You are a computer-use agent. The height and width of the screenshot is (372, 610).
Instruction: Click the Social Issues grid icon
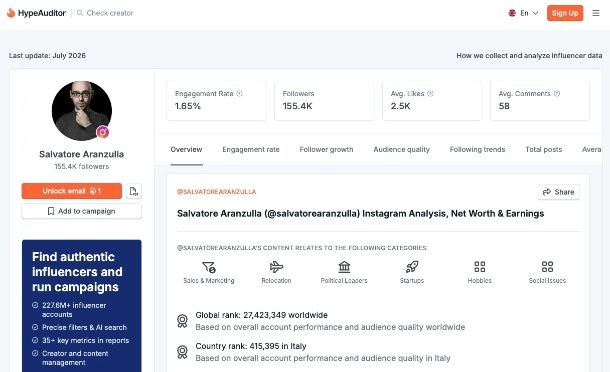(547, 267)
